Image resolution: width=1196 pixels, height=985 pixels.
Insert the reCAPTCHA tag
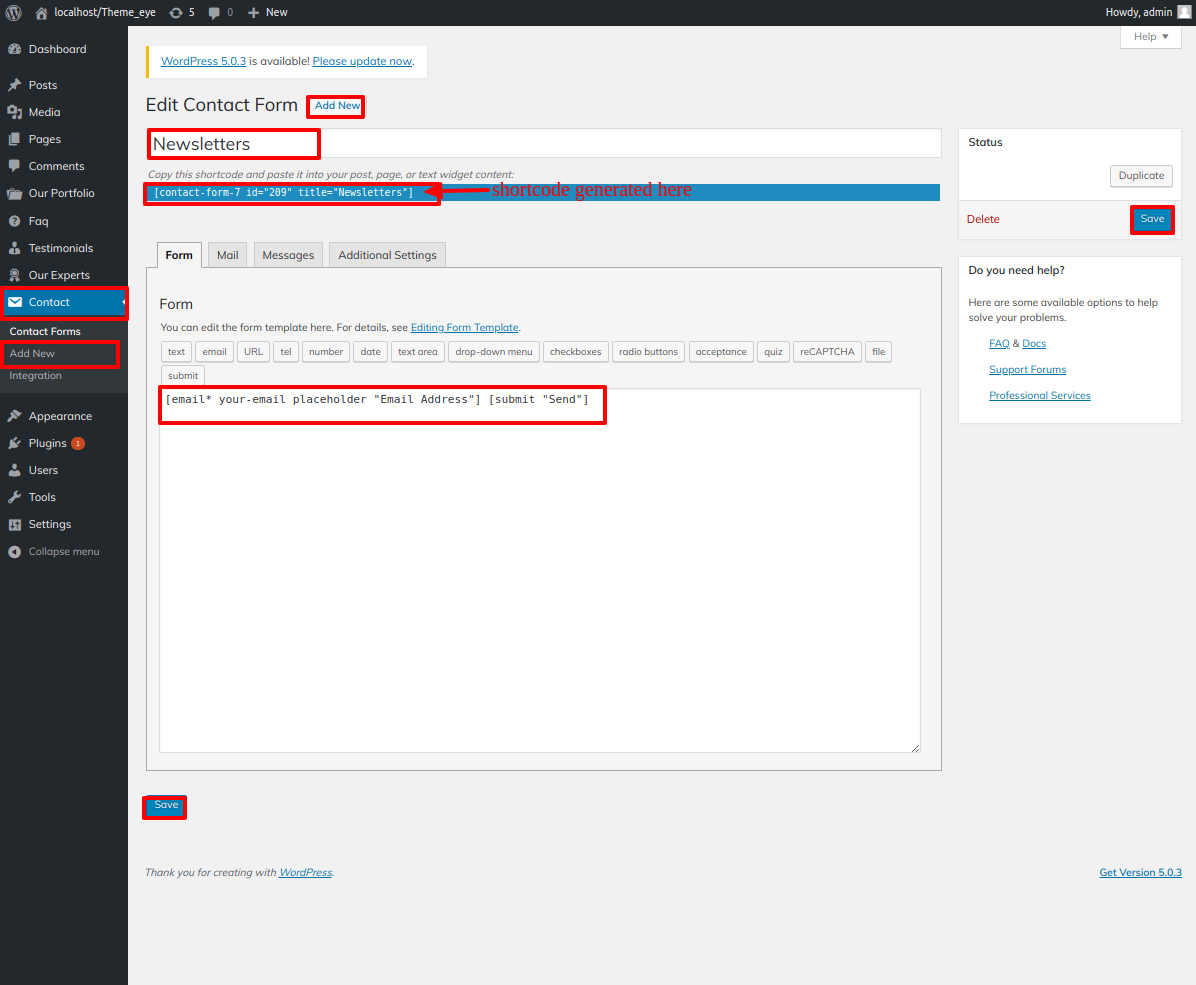coord(828,352)
